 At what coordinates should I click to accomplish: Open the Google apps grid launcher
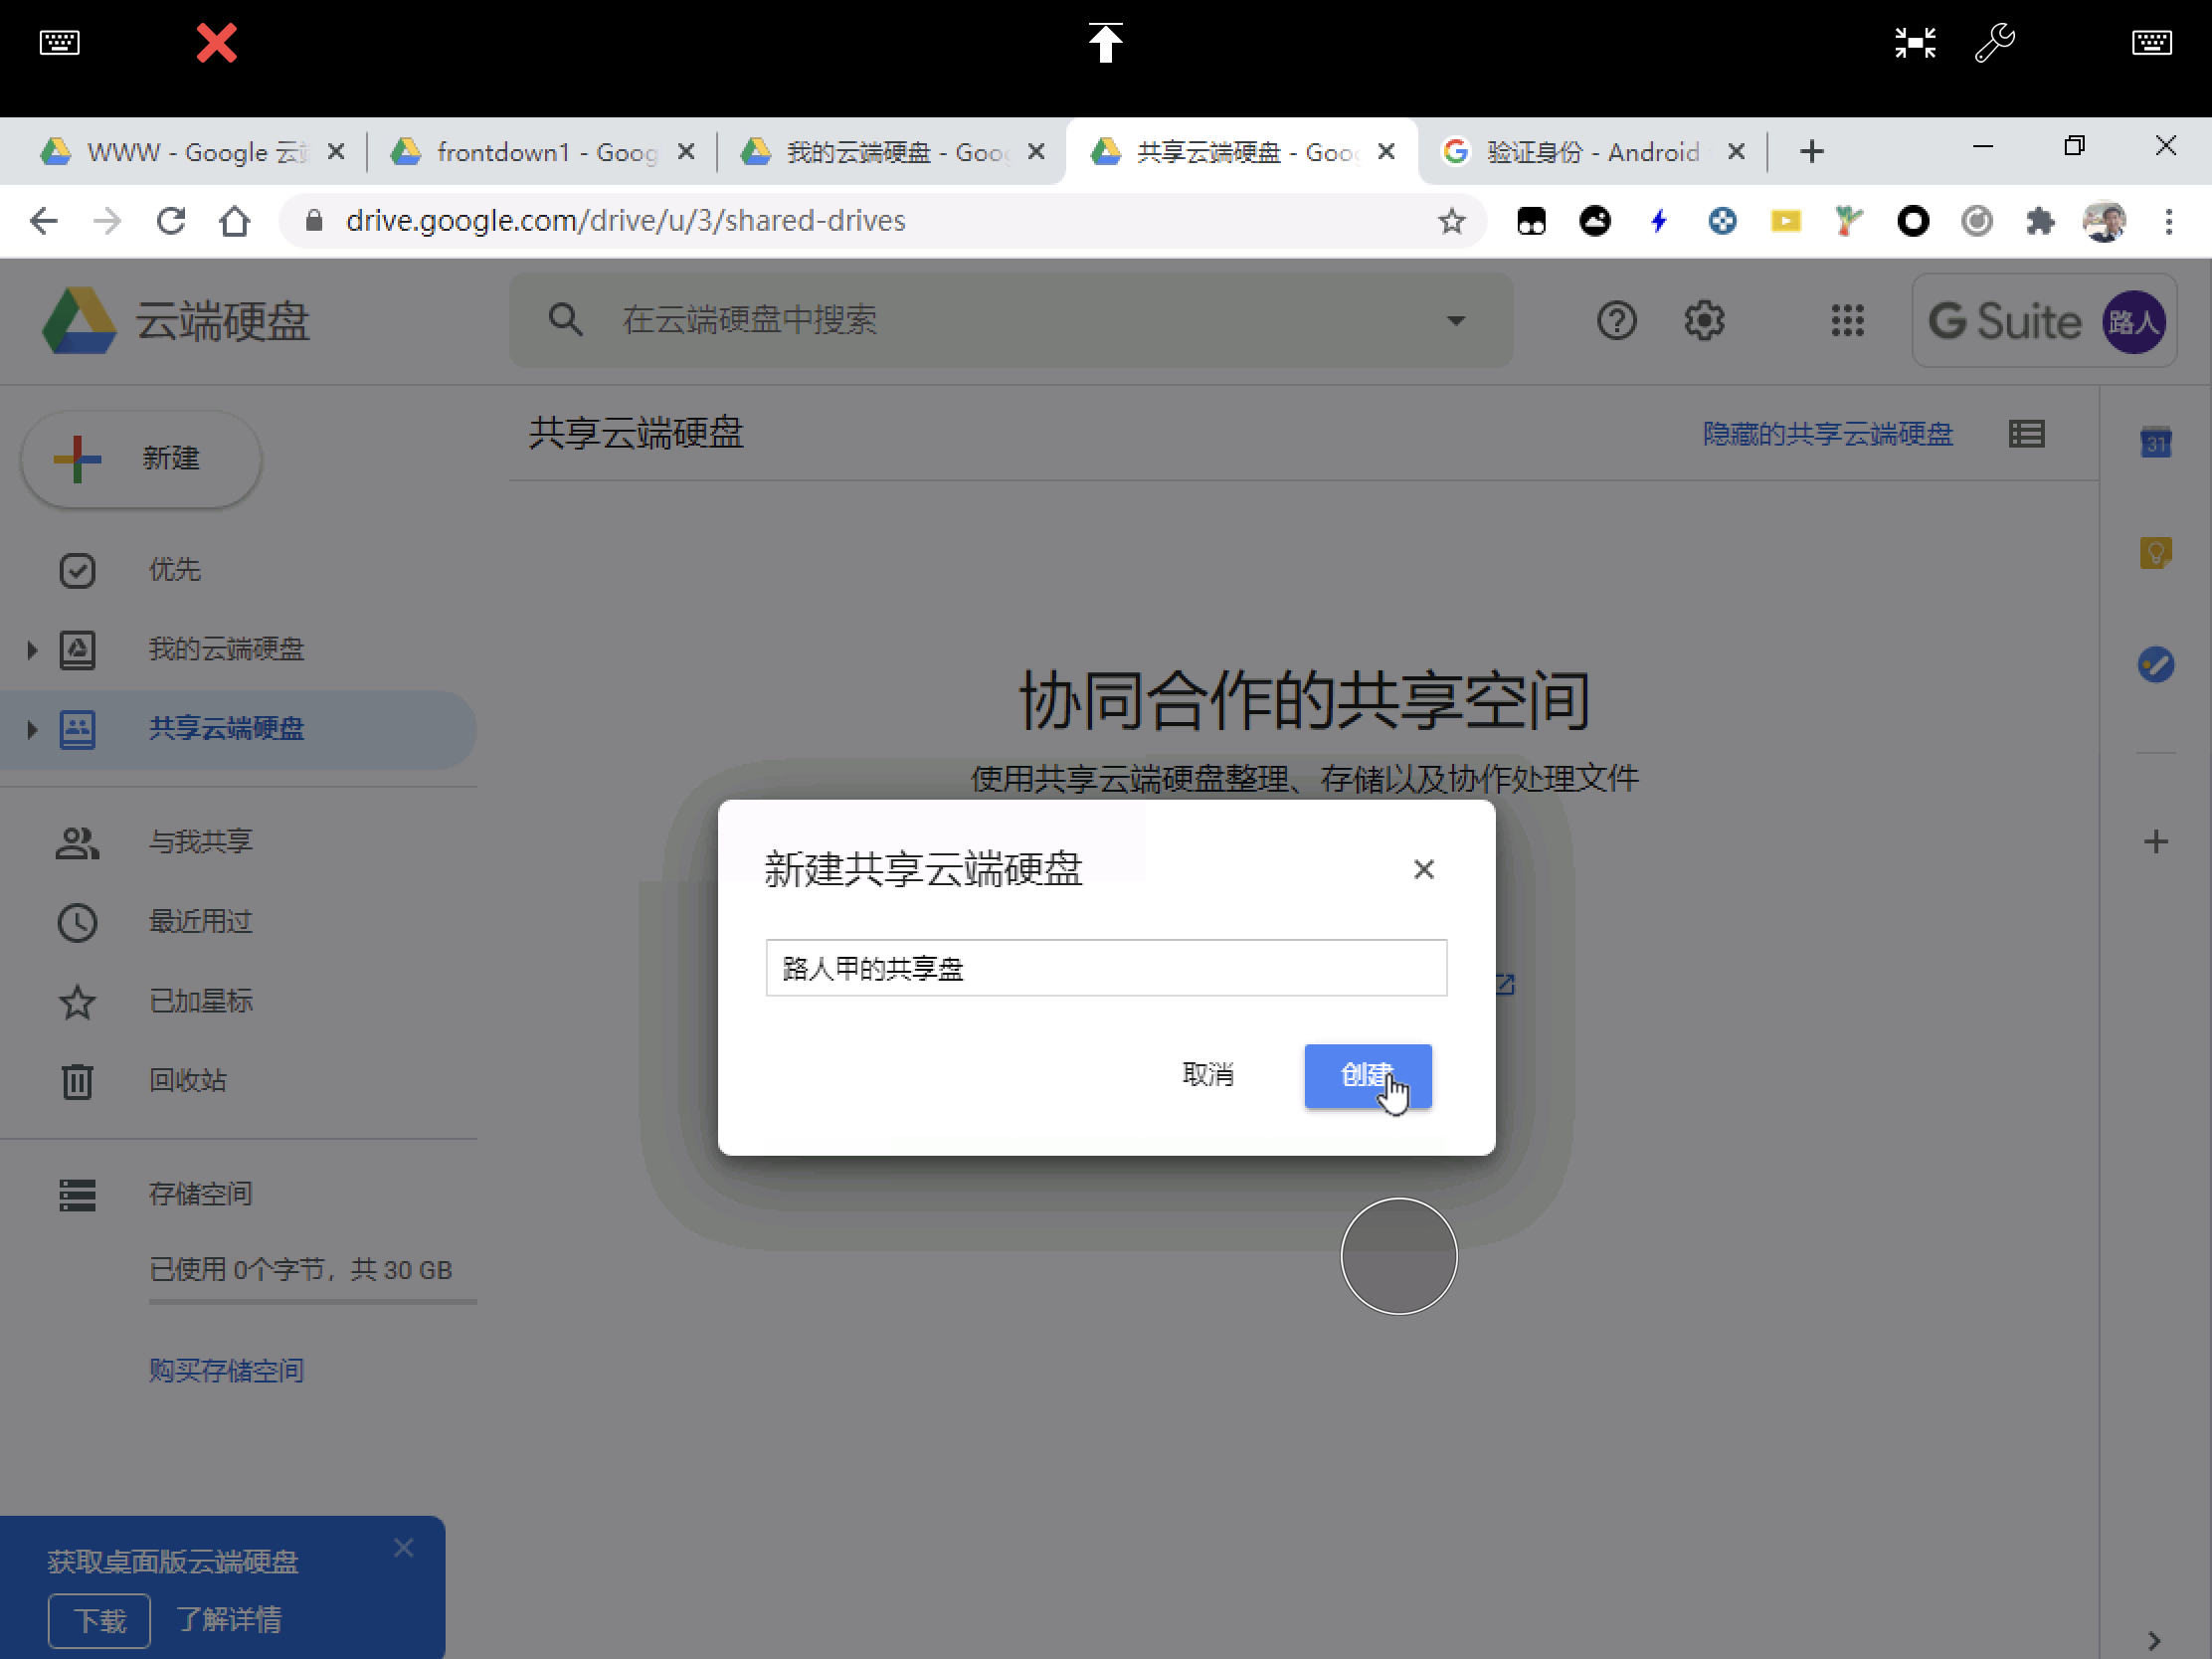(1846, 321)
